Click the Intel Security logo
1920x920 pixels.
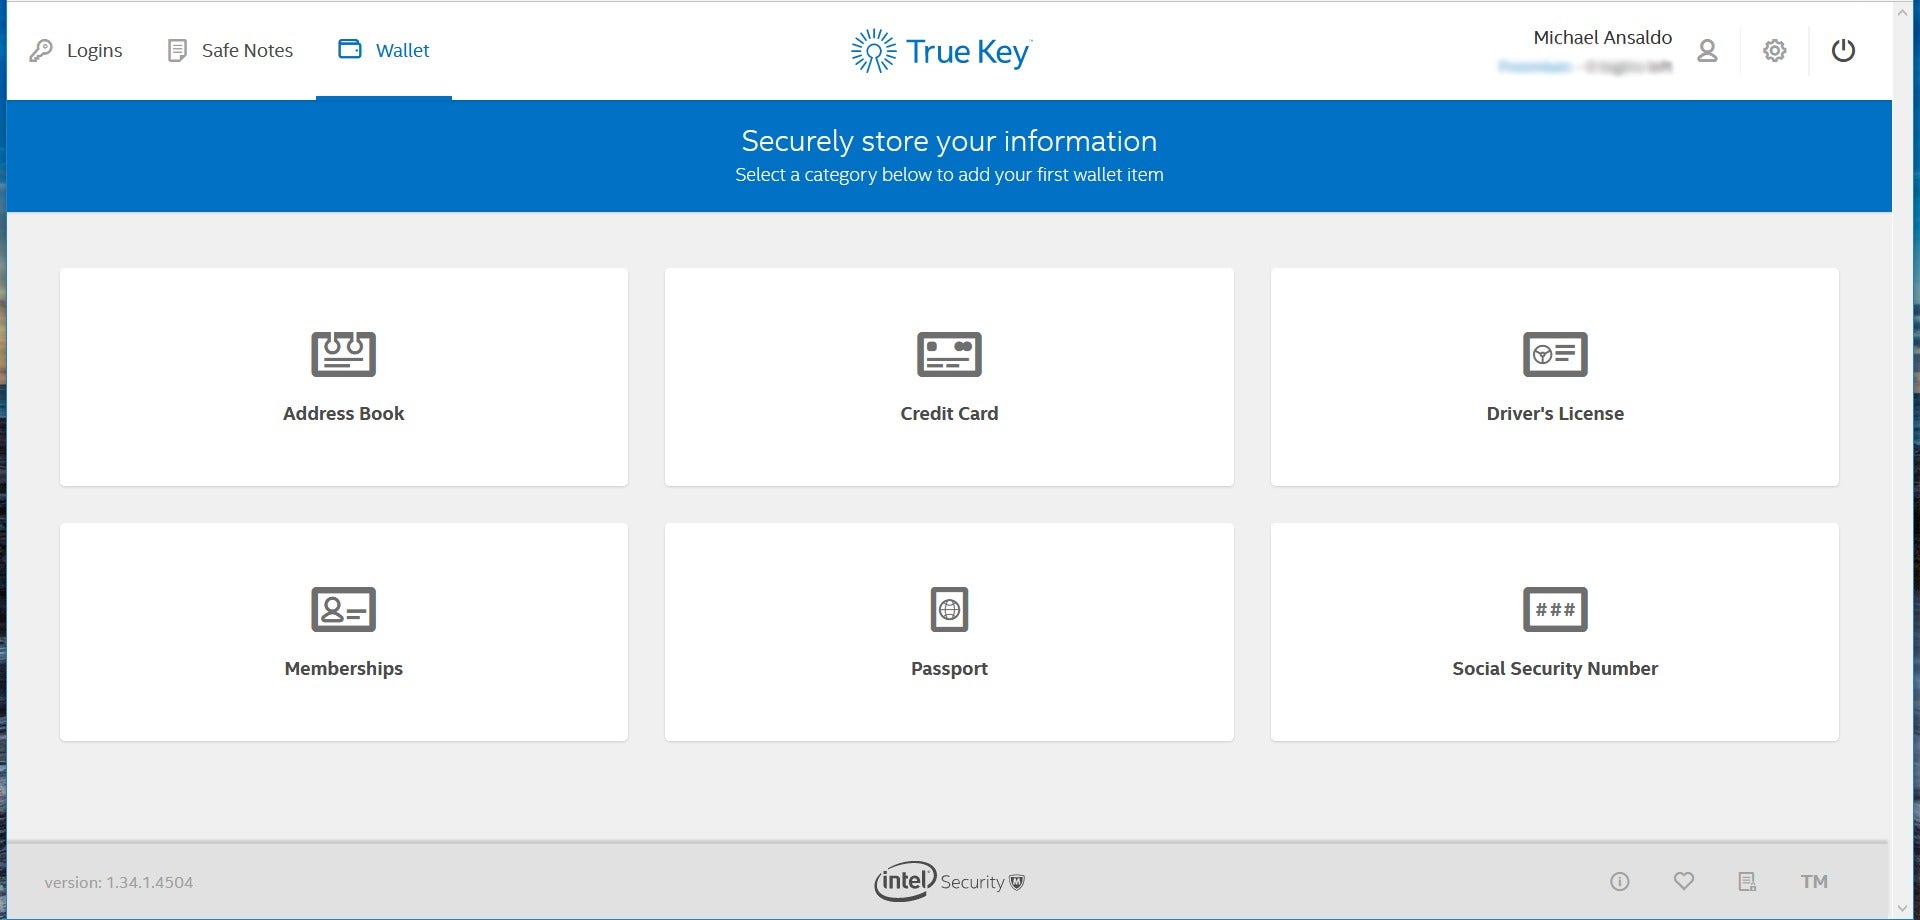(x=949, y=881)
